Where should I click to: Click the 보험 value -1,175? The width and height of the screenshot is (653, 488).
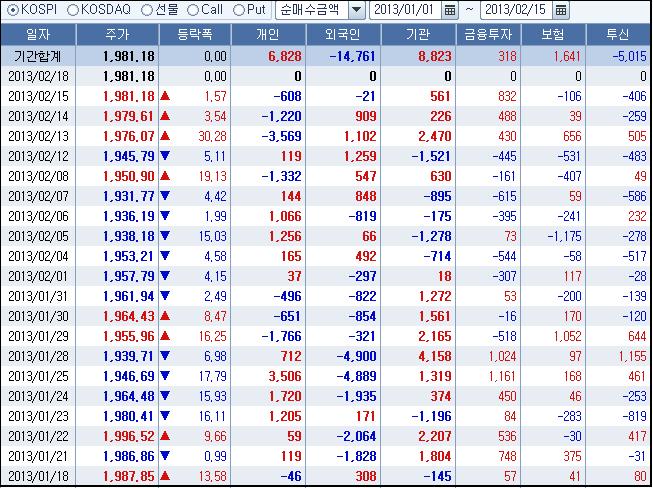(564, 237)
